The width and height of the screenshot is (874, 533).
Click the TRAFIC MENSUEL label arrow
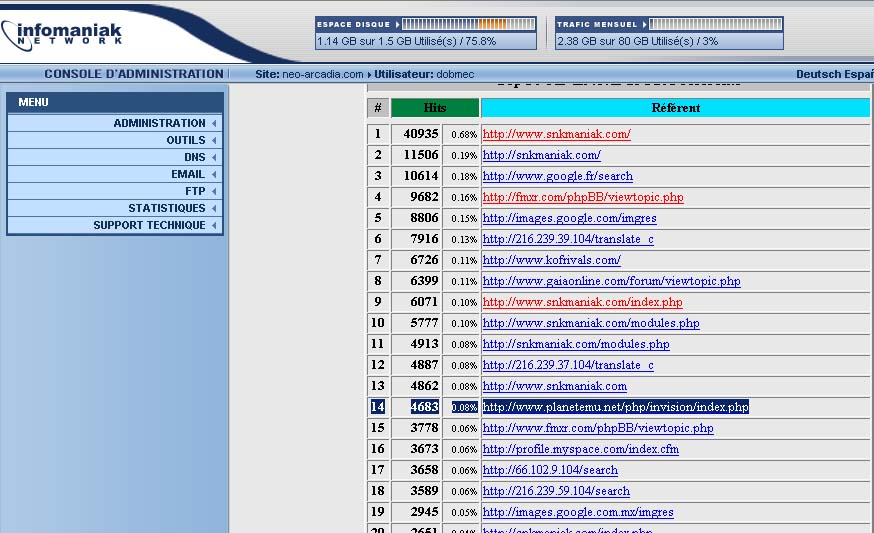coord(644,25)
